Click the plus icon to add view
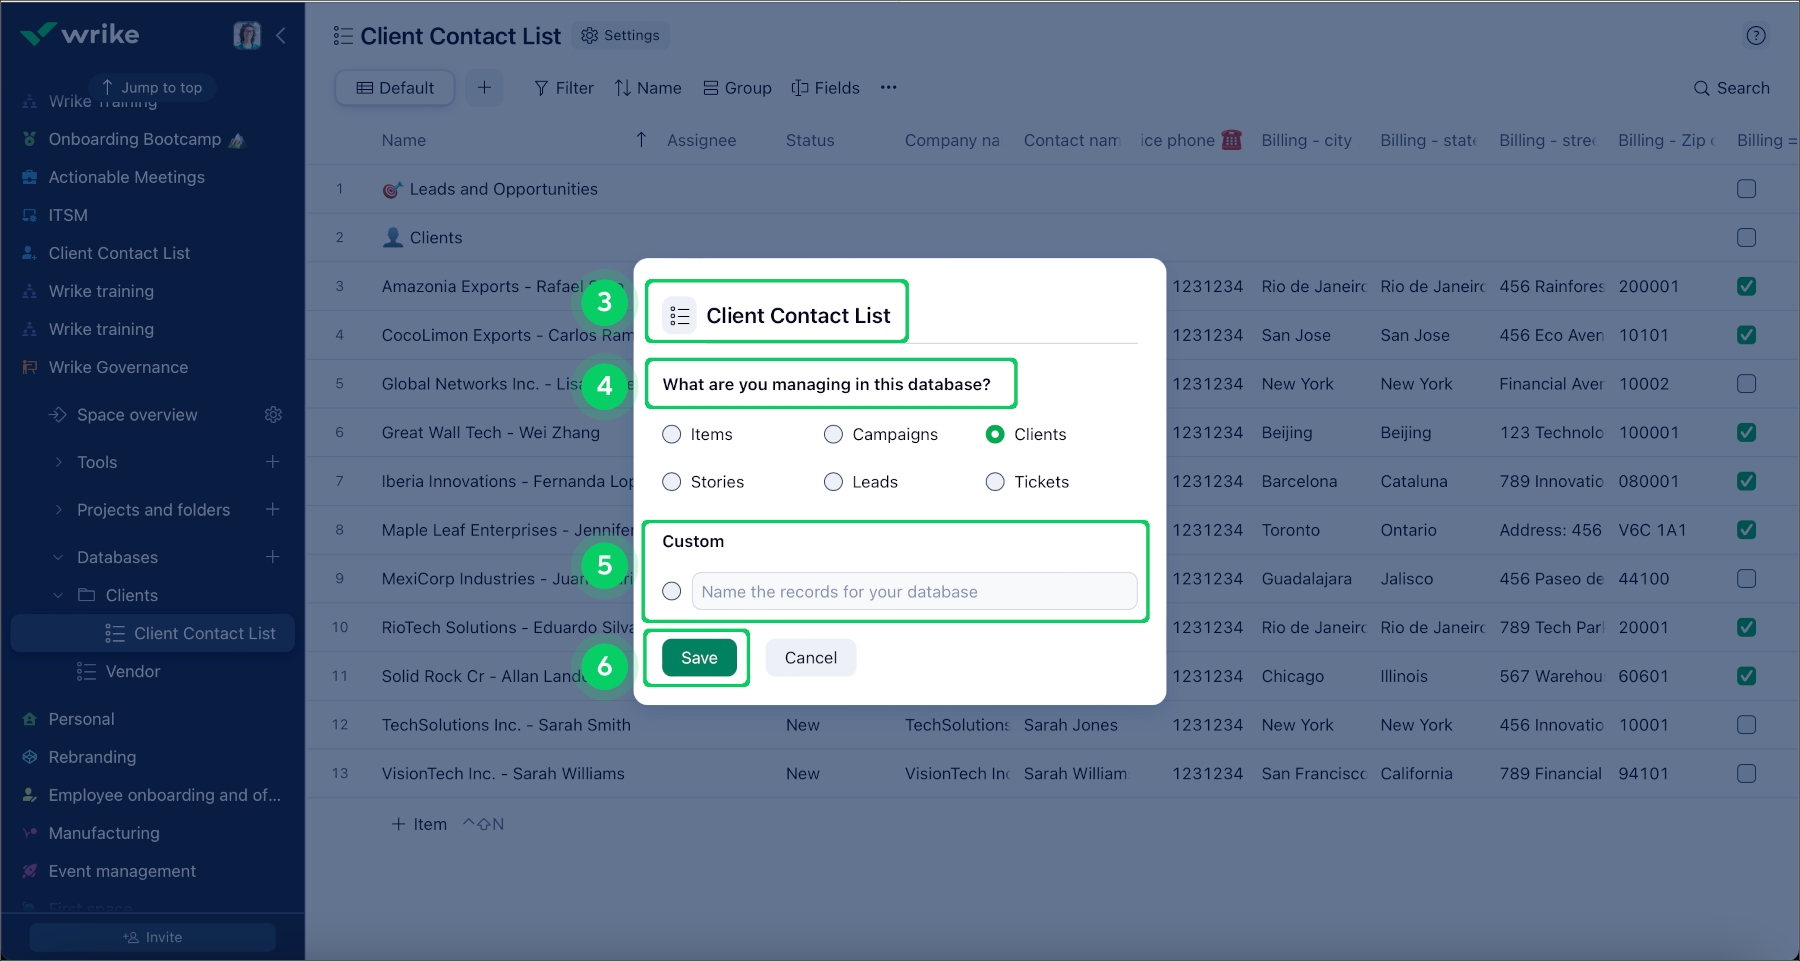Image resolution: width=1800 pixels, height=961 pixels. point(484,88)
